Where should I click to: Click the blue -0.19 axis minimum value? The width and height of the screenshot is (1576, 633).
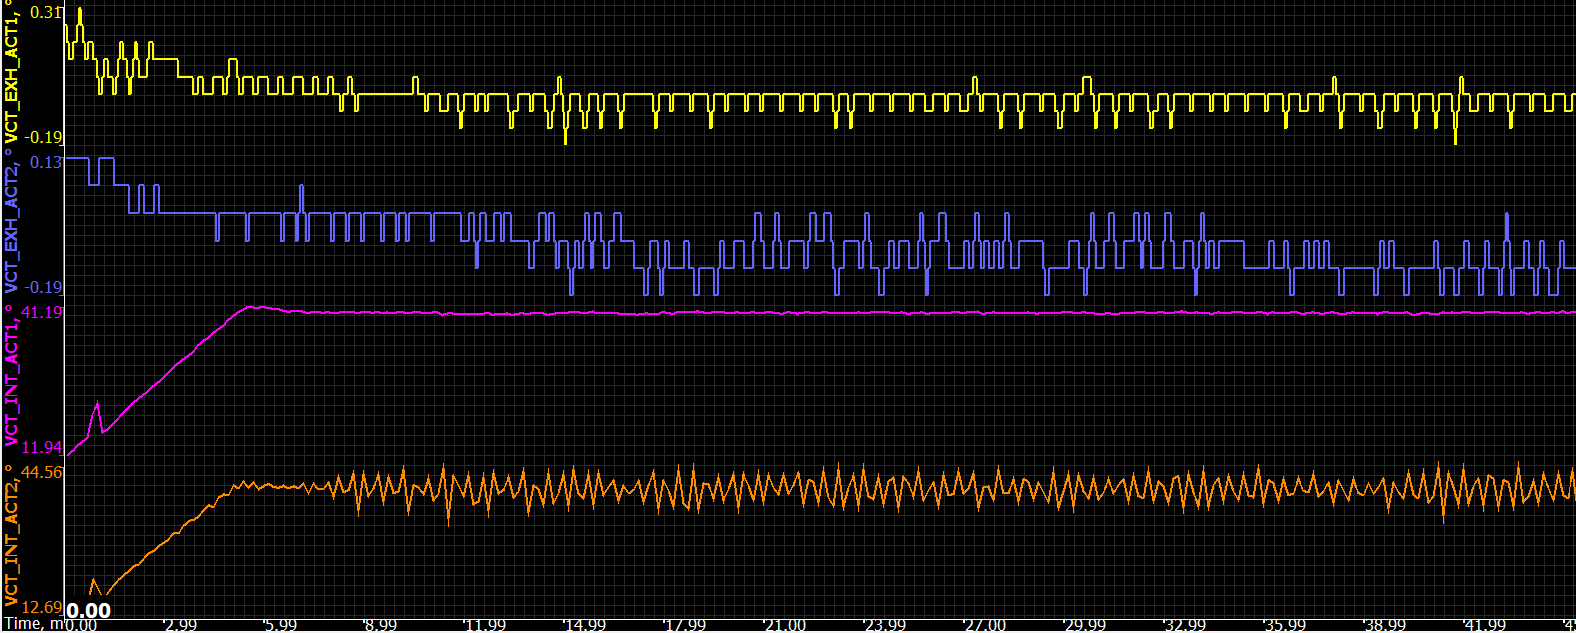44,287
